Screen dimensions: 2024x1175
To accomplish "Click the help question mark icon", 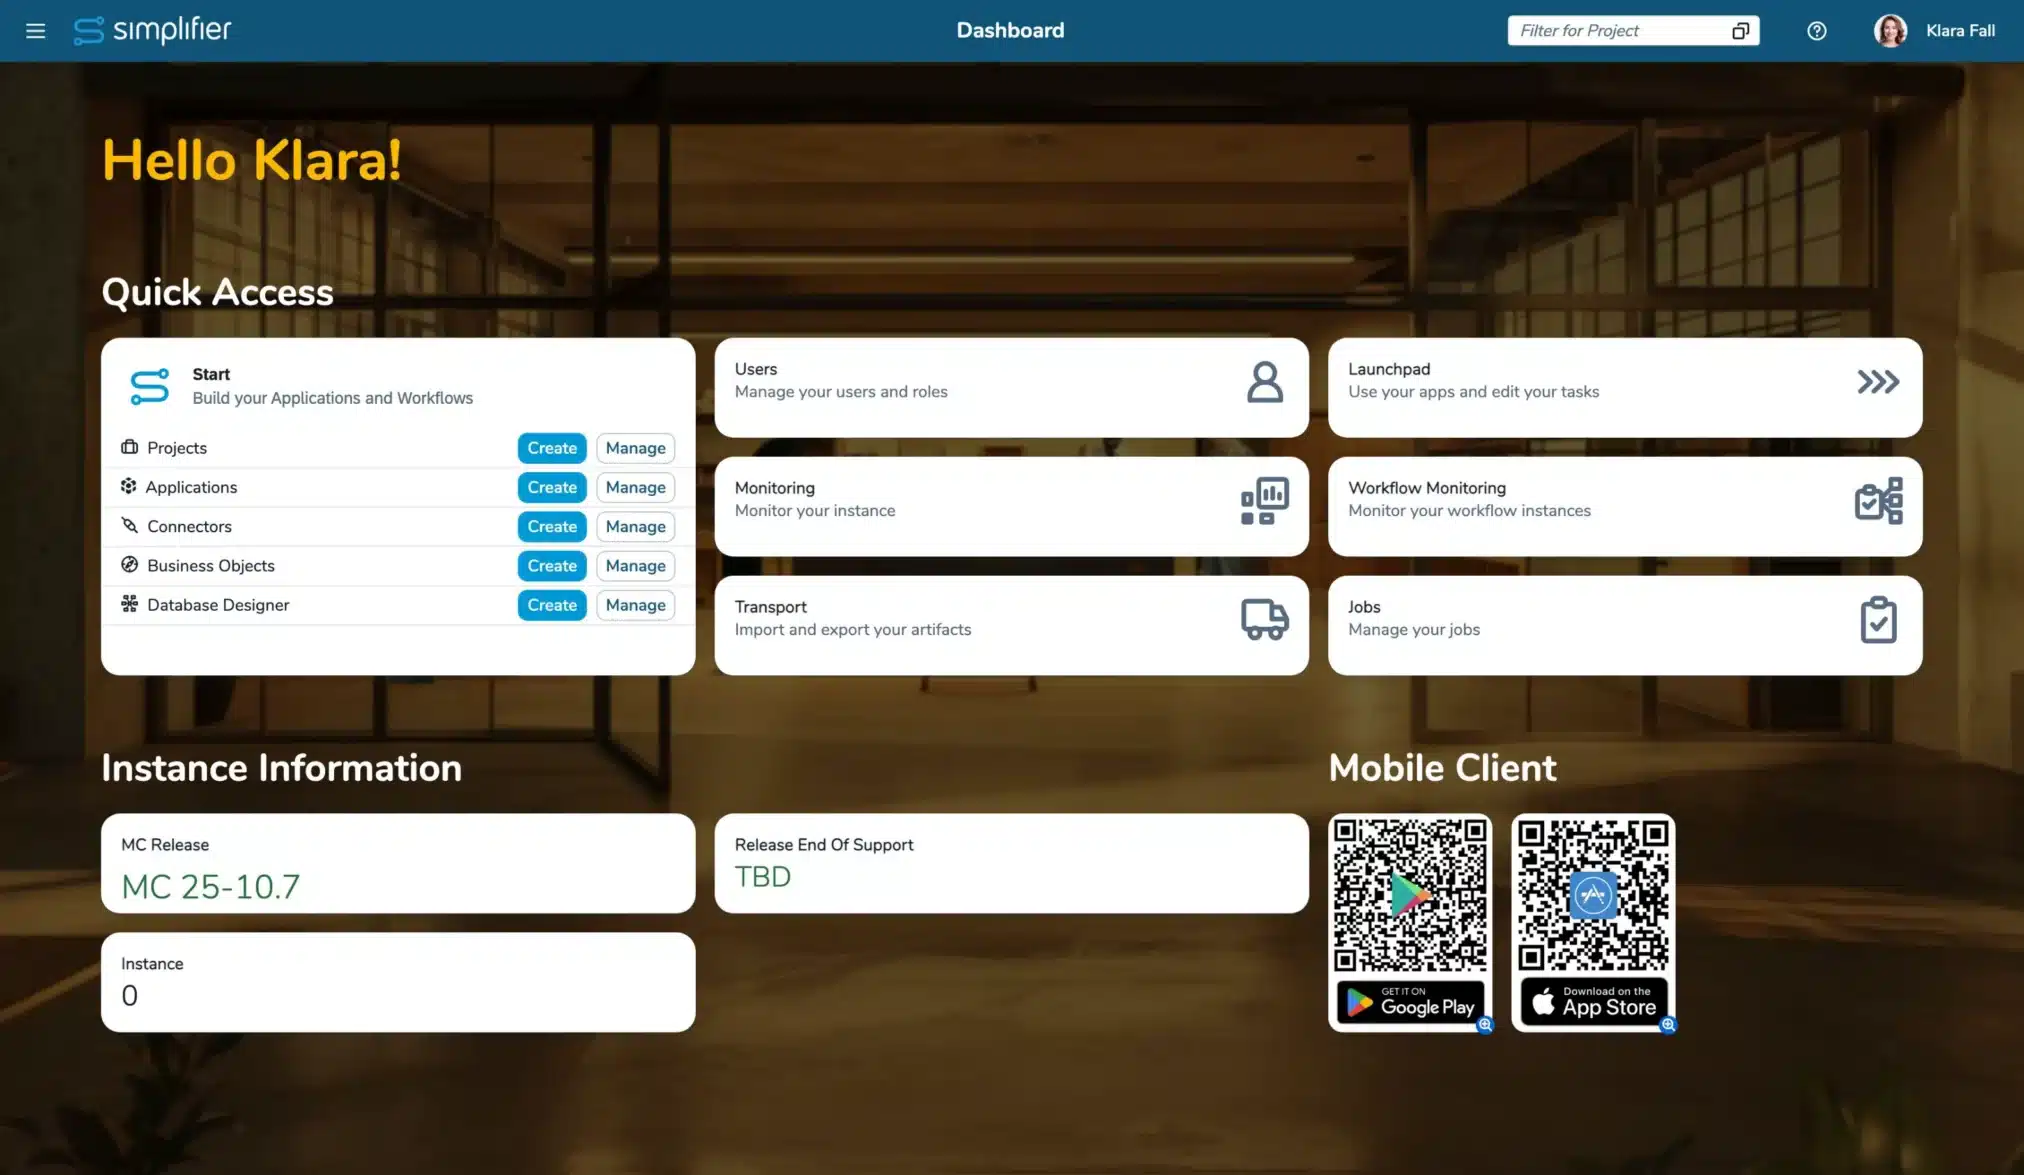I will (1816, 31).
